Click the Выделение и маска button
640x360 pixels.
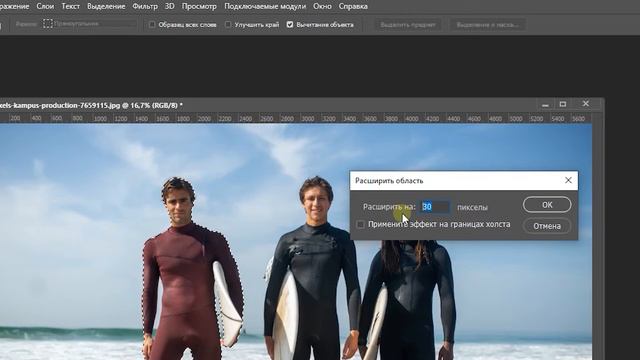487,25
